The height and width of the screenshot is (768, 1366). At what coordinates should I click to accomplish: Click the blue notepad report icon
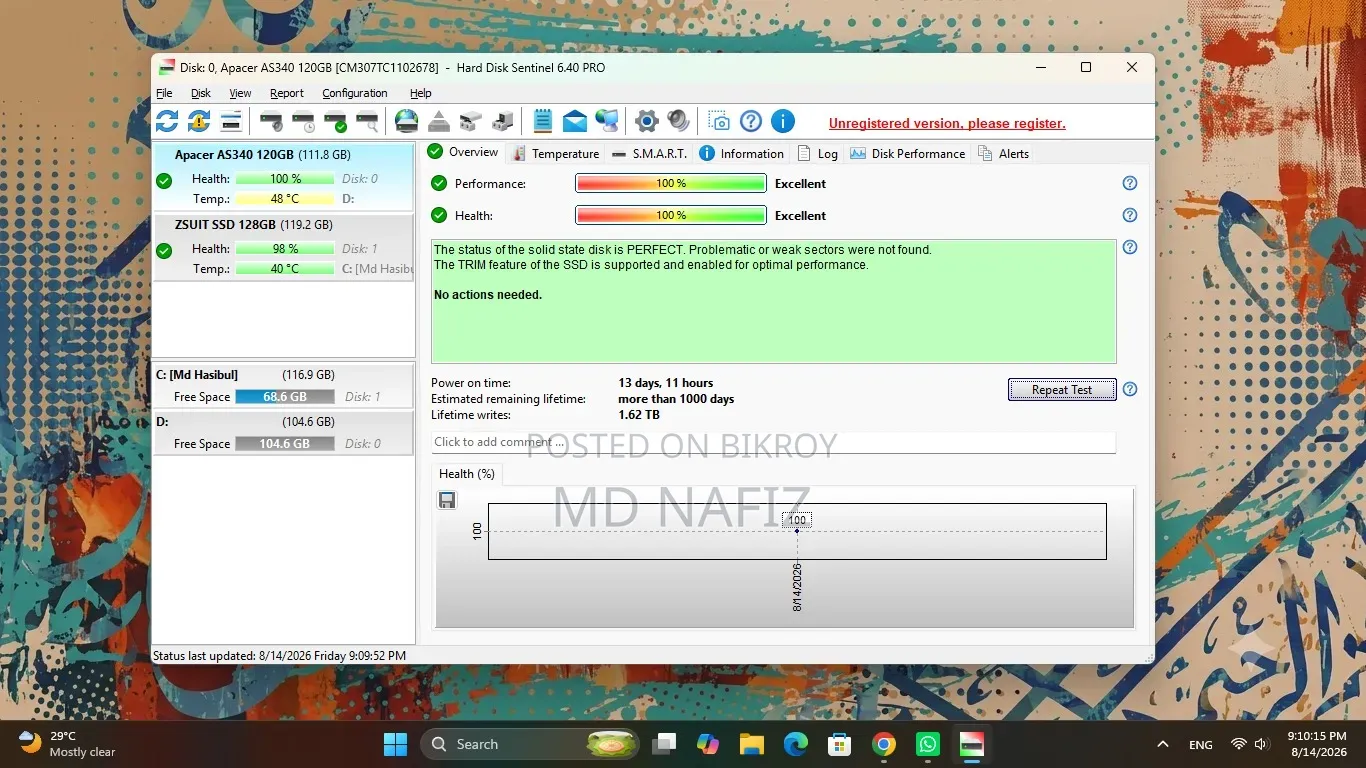coord(543,122)
